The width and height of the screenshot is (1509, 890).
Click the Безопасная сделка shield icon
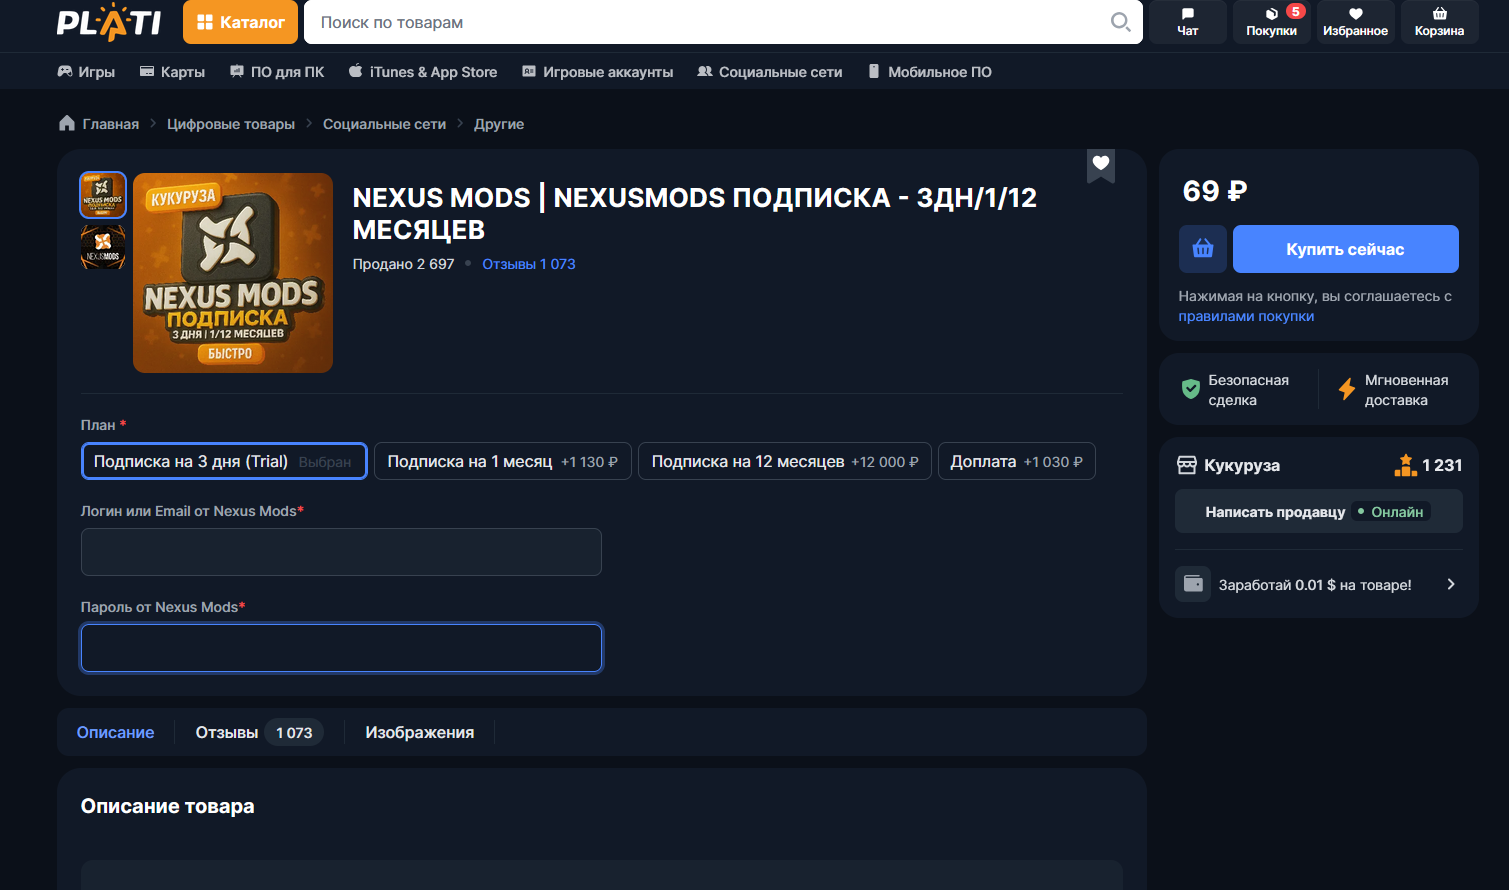pos(1191,389)
